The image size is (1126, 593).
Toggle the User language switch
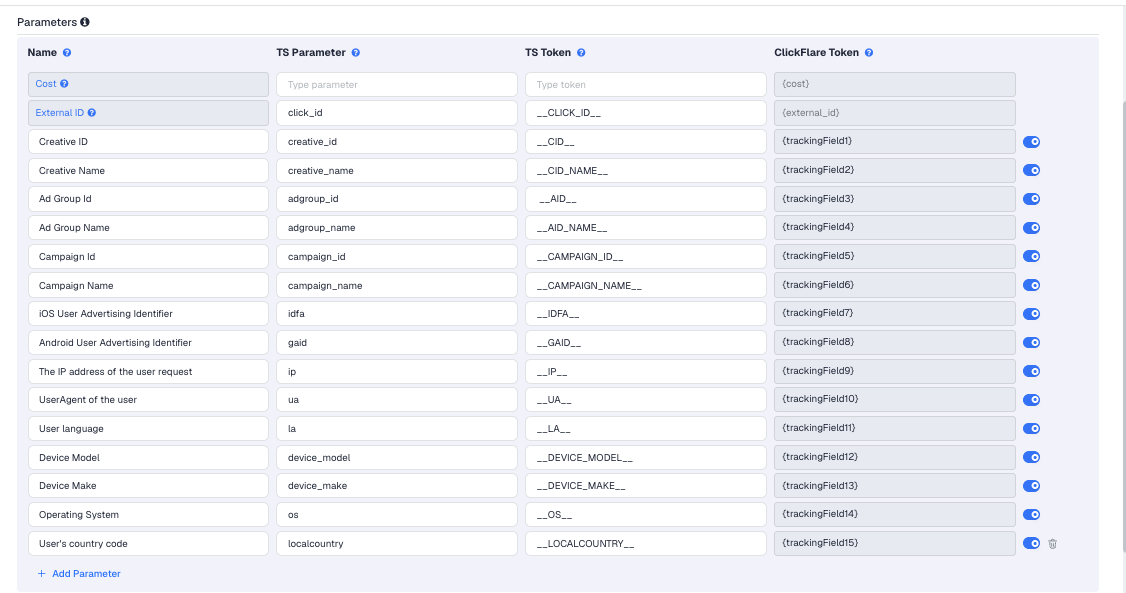coord(1031,429)
